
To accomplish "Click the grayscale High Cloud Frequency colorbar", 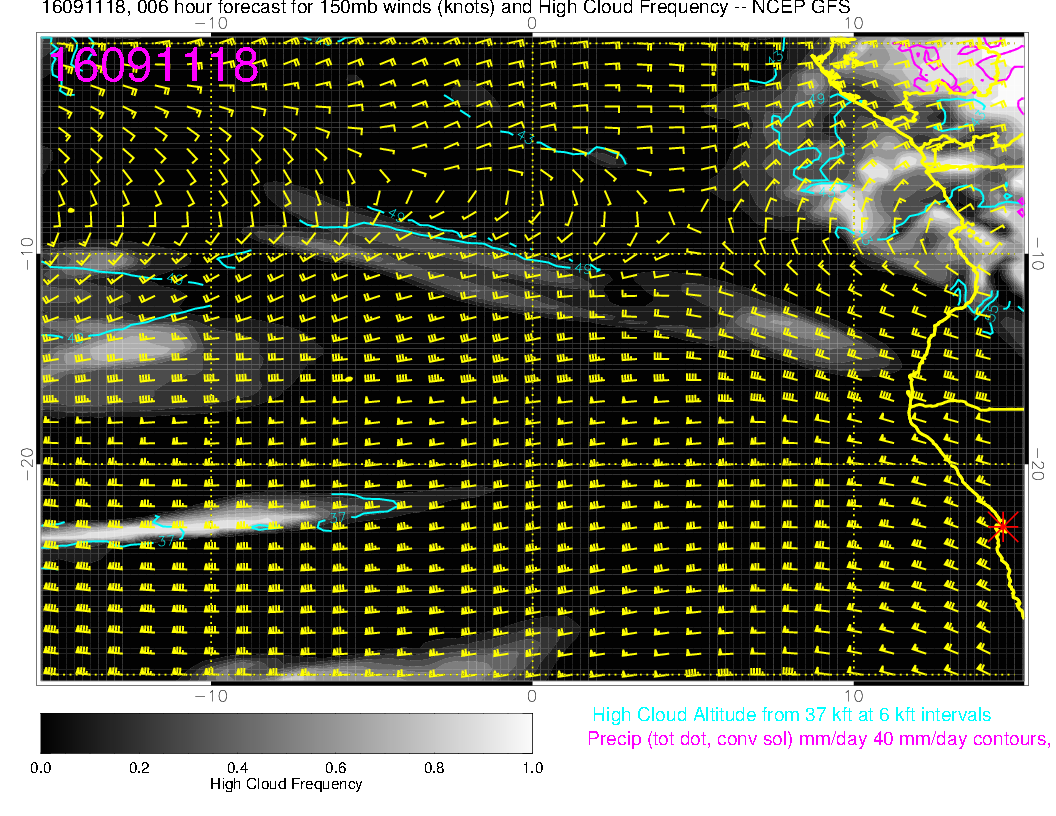I will pos(286,733).
